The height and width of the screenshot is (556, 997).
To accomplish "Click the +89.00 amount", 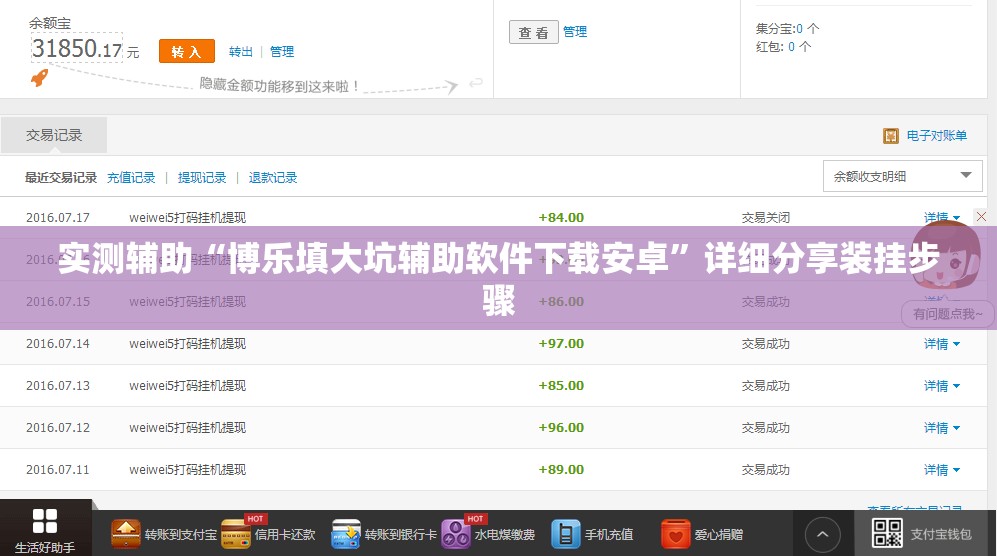I will coord(561,469).
